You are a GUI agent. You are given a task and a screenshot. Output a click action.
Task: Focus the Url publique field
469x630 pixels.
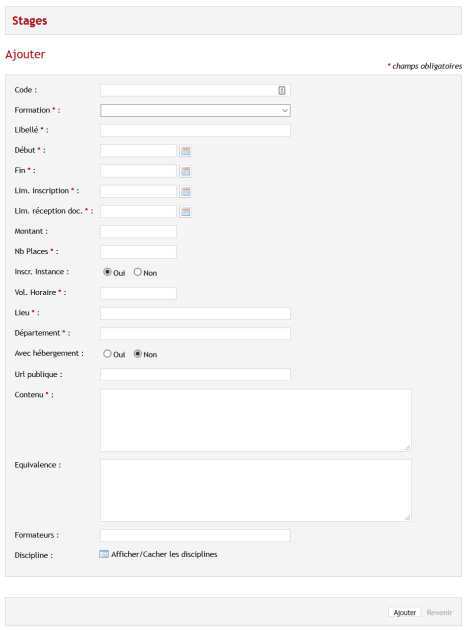[195, 374]
